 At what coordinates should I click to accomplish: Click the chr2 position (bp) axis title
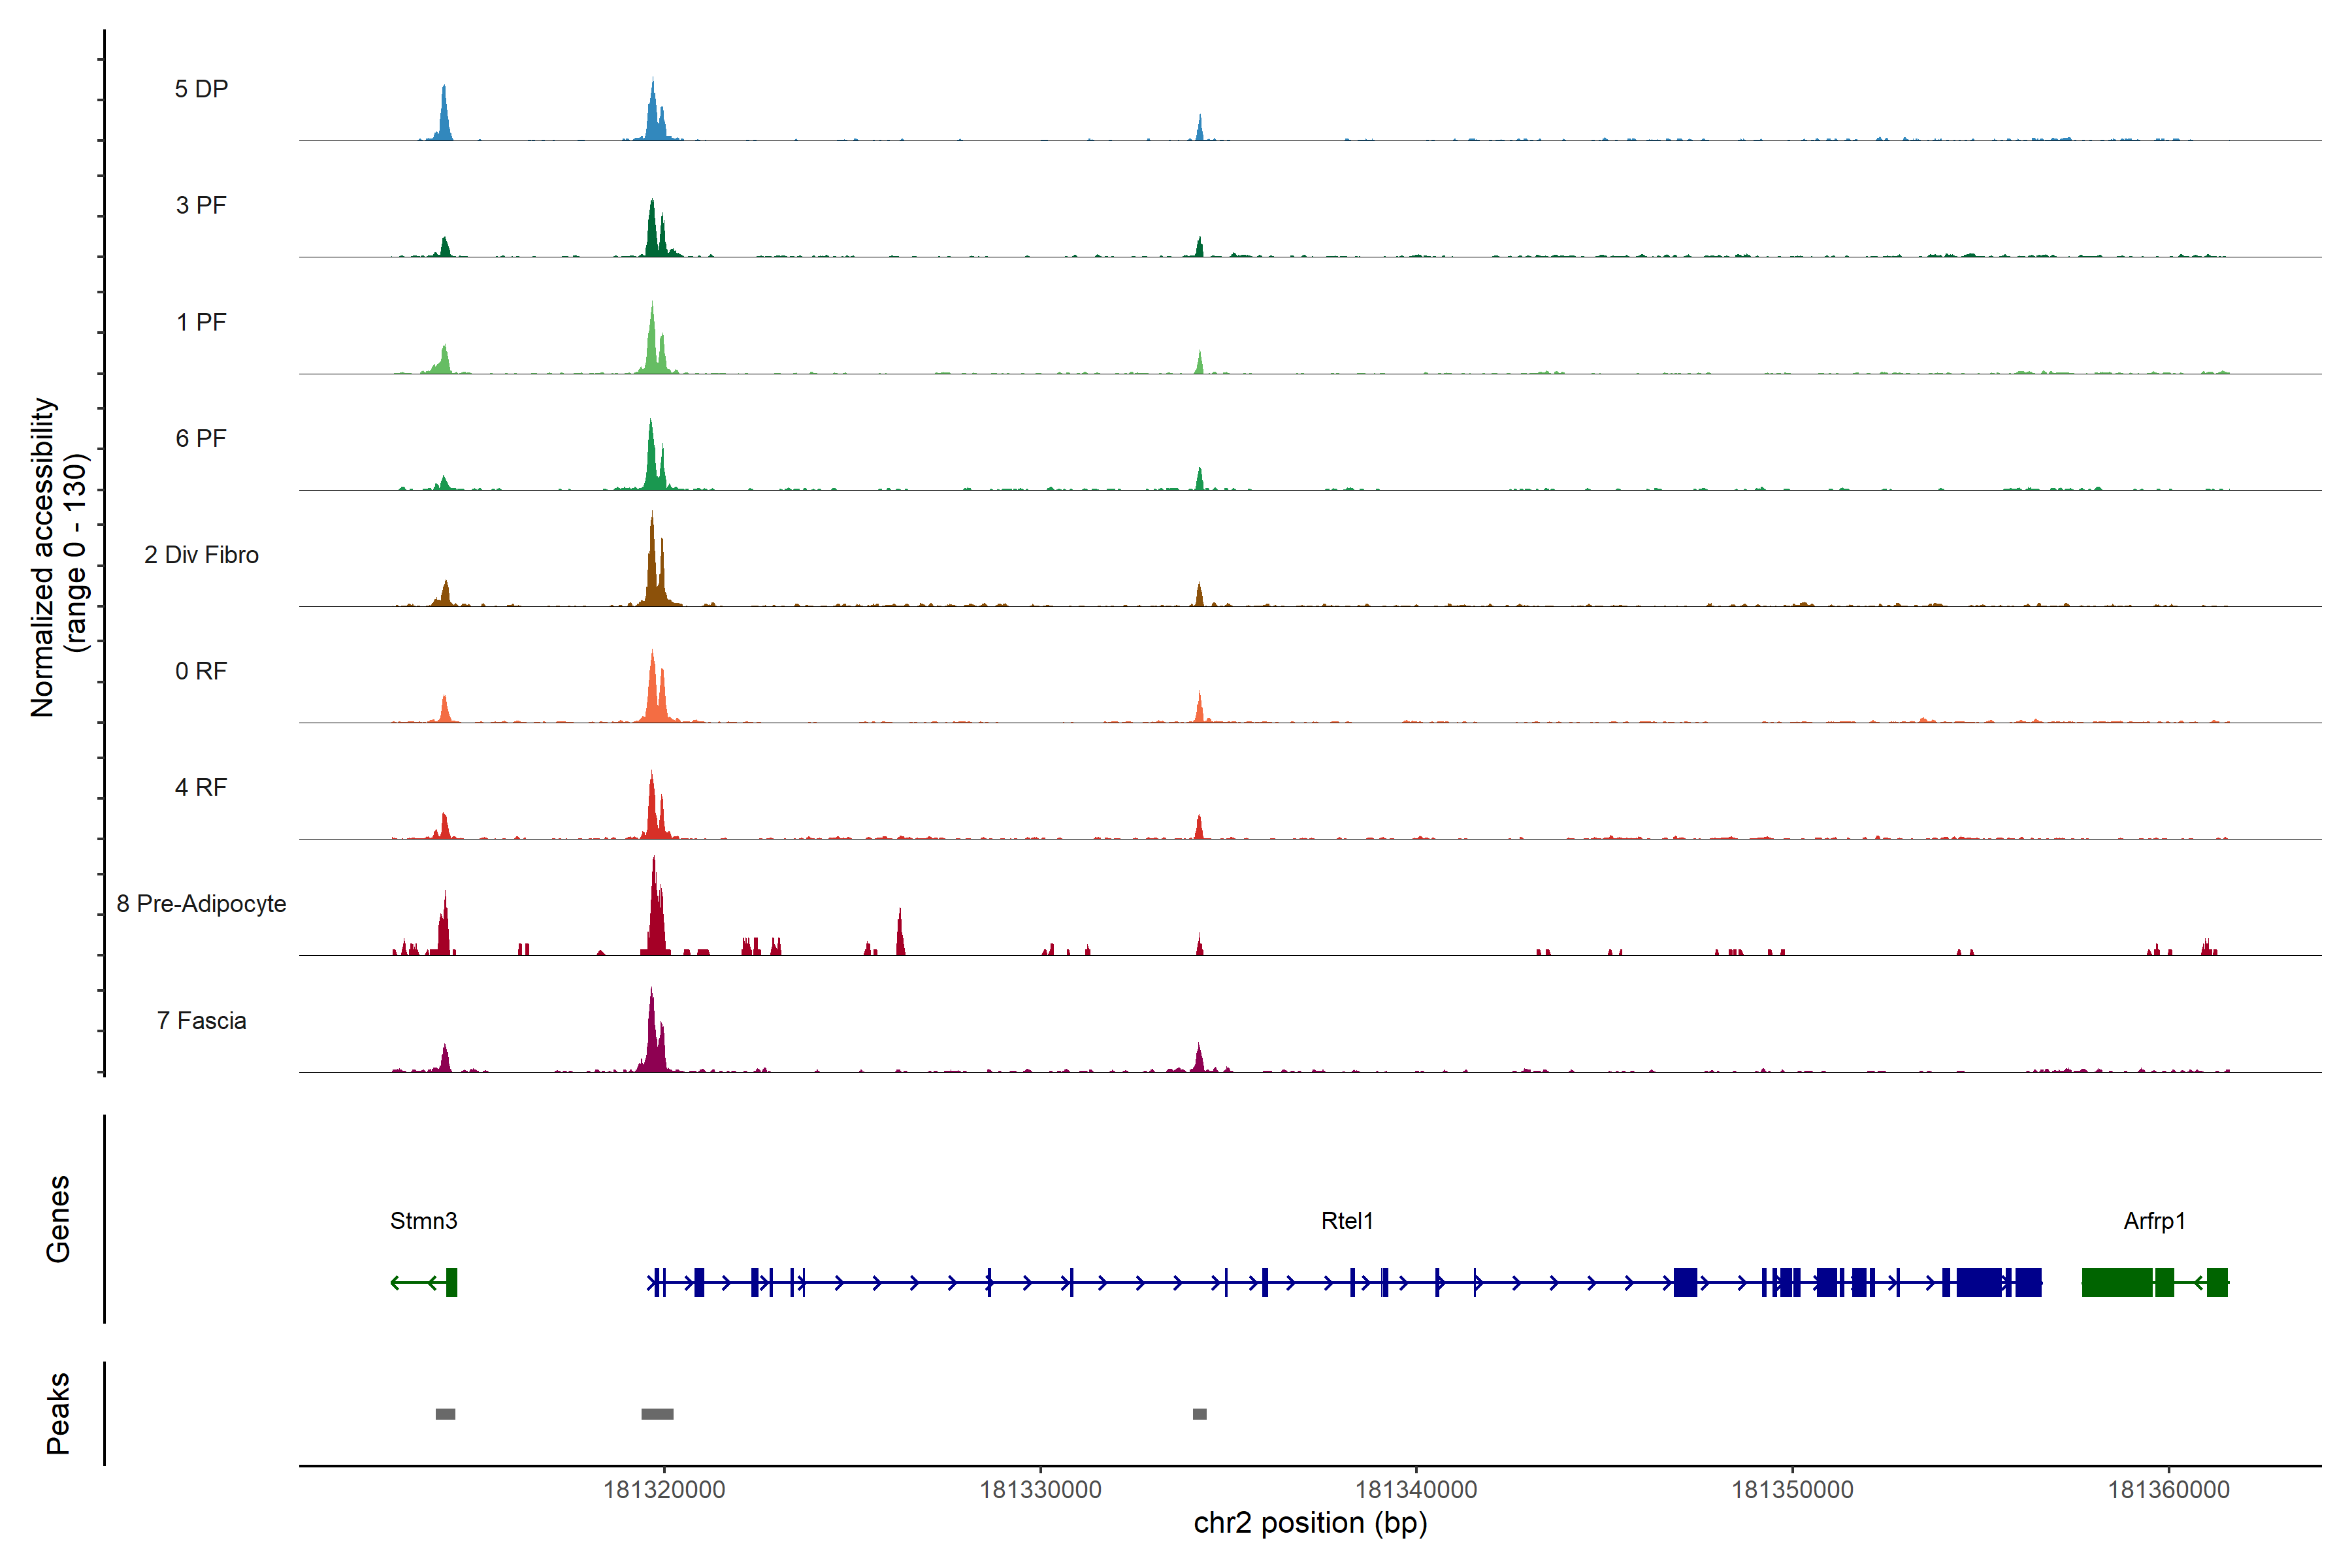(x=1310, y=1523)
